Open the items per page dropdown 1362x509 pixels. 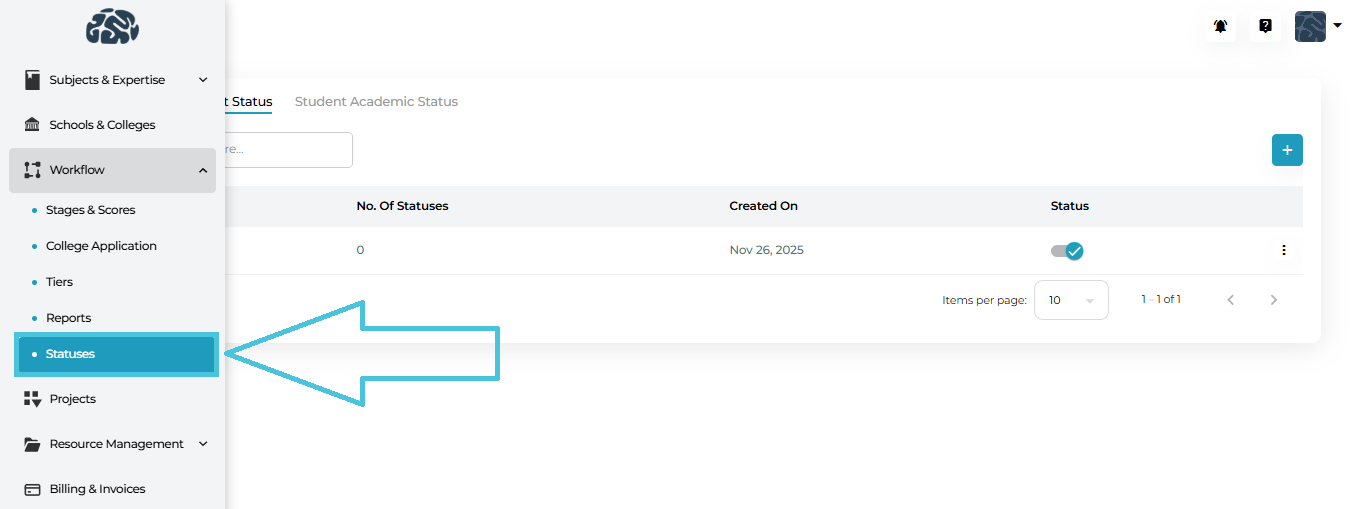pos(1070,300)
